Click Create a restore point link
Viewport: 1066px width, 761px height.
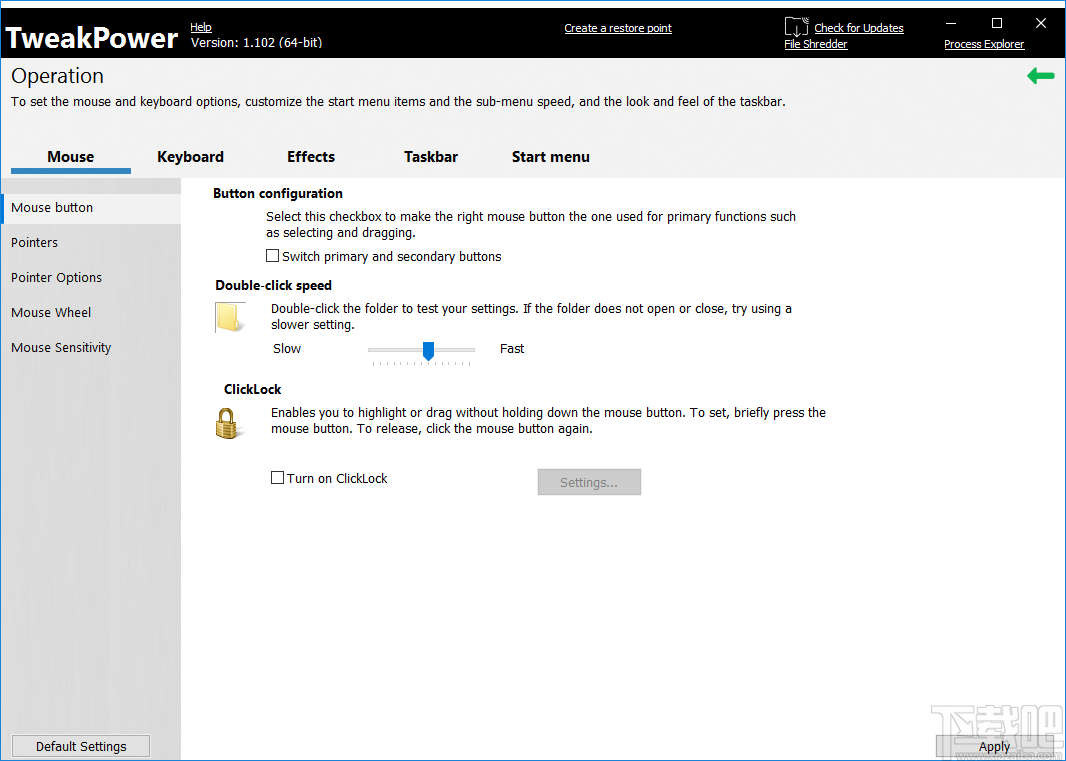618,28
